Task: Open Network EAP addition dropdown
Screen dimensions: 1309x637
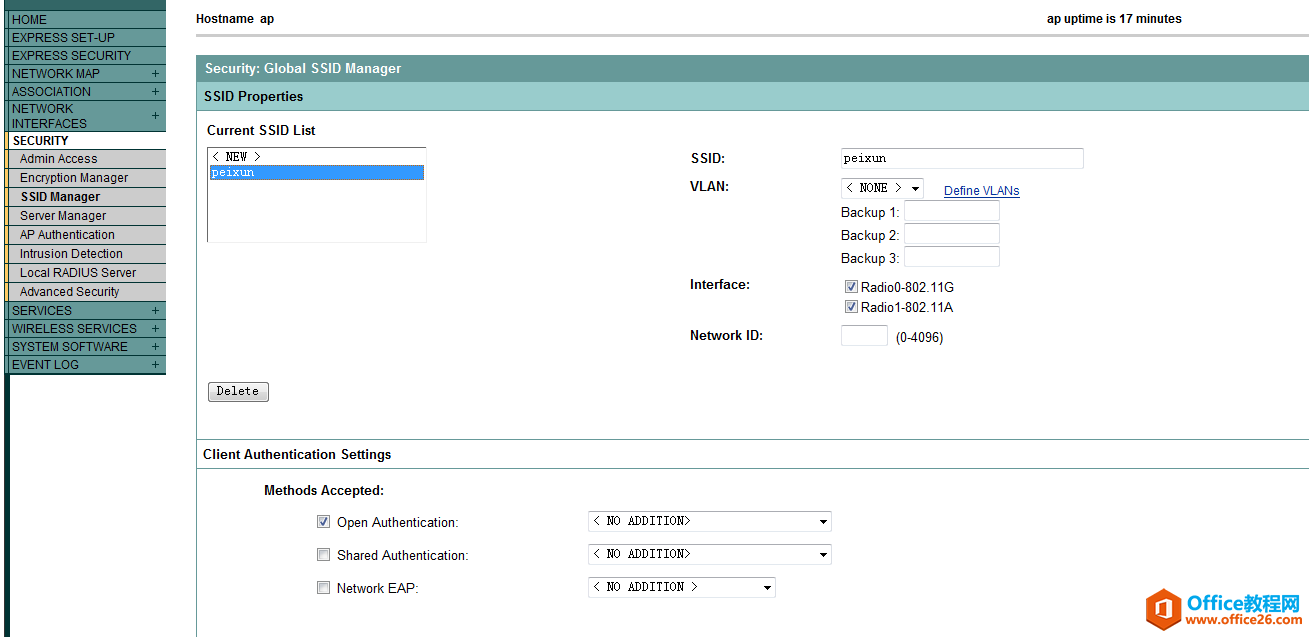Action: click(681, 588)
